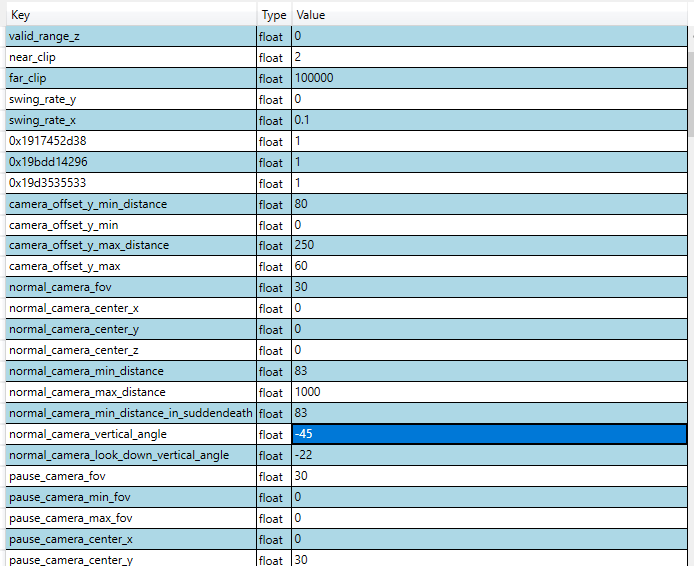Edit normal_camera_max_distance value 1000
694x566 pixels.
coord(490,393)
